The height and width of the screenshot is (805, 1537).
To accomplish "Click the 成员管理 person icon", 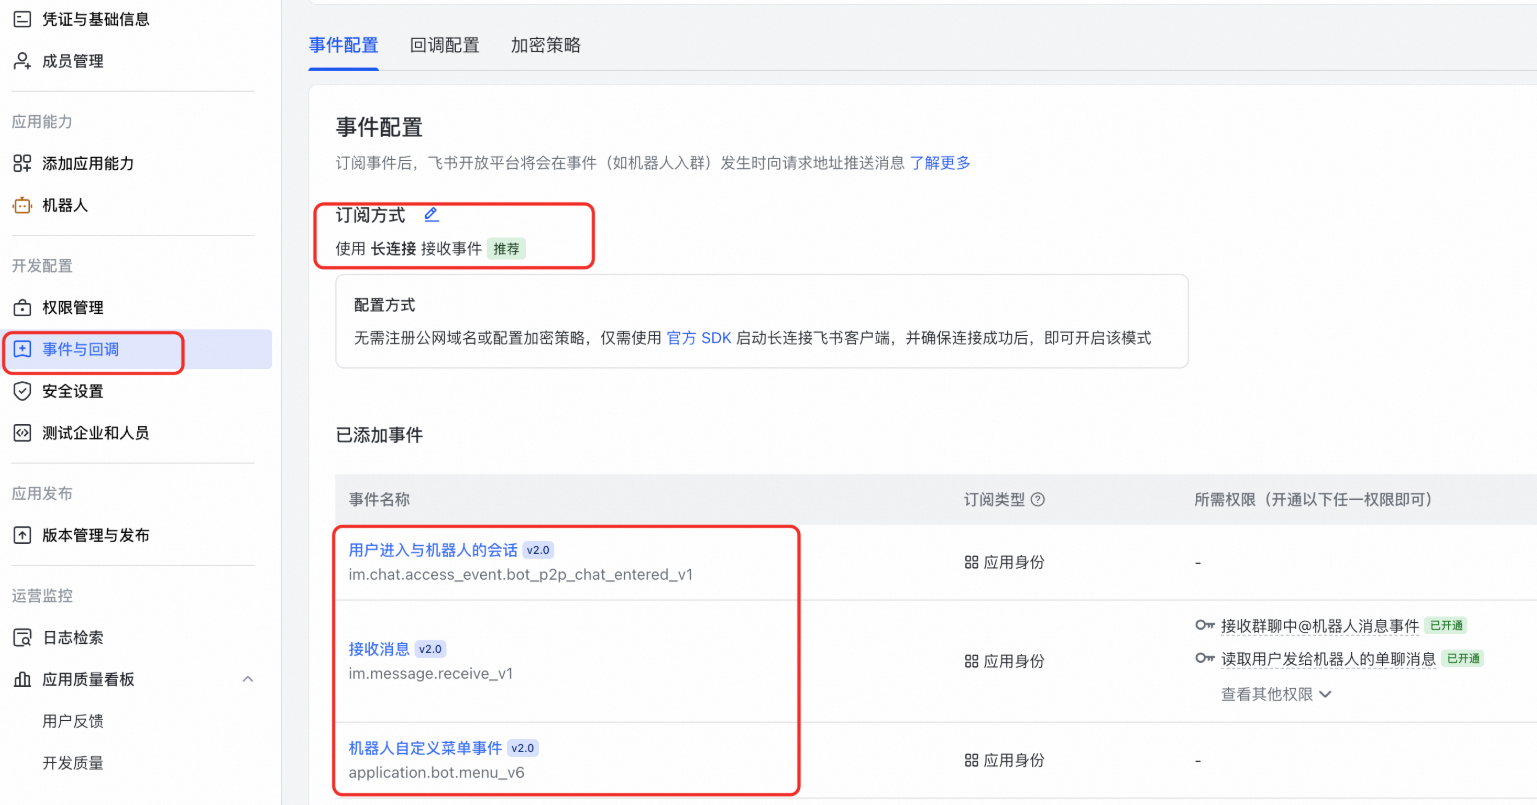I will tap(22, 61).
